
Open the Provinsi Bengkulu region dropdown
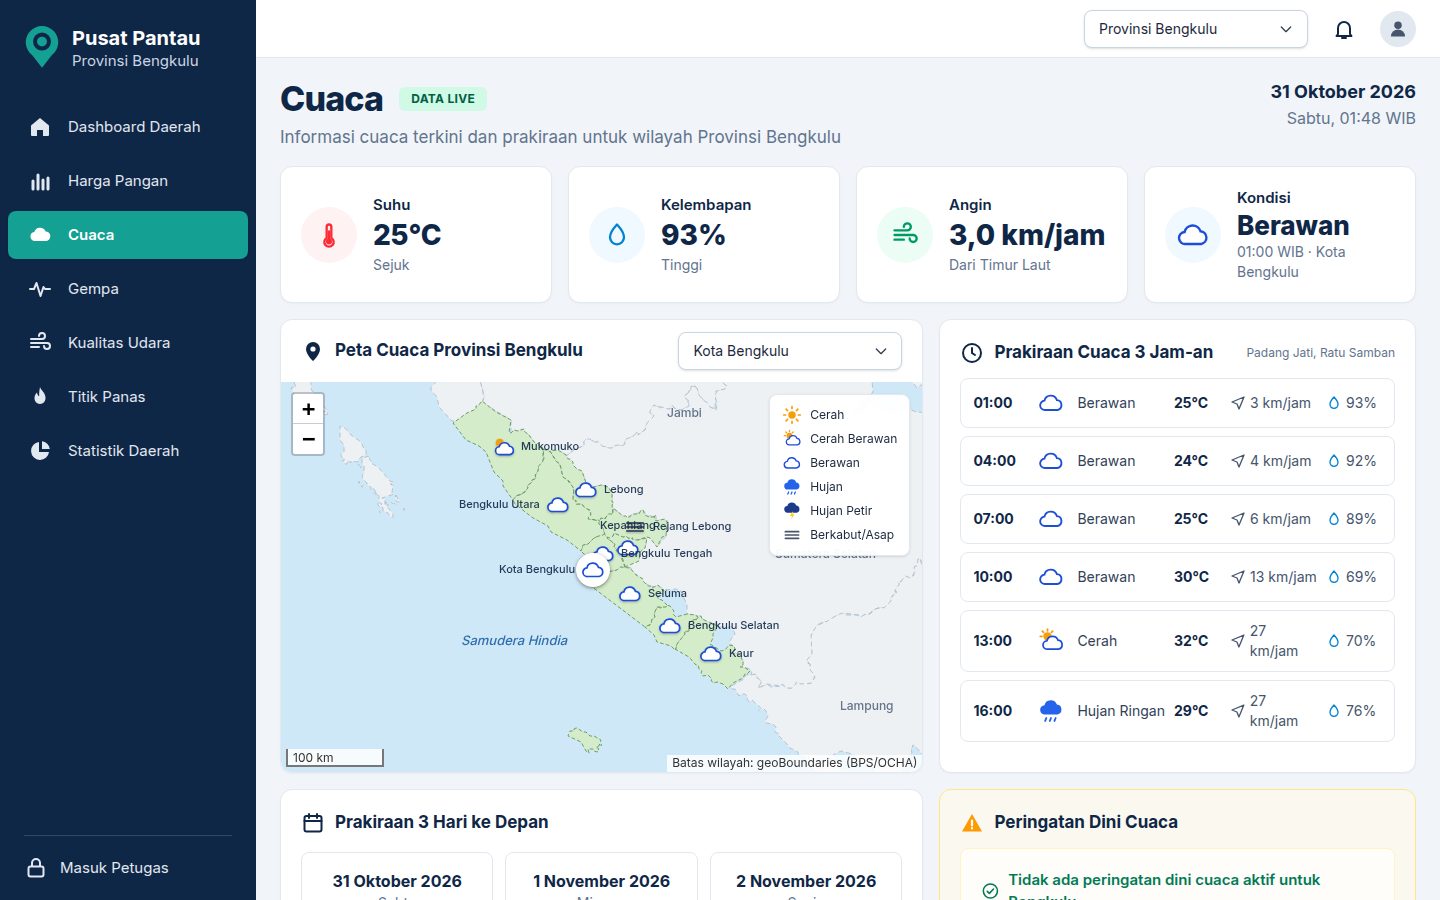click(x=1195, y=29)
